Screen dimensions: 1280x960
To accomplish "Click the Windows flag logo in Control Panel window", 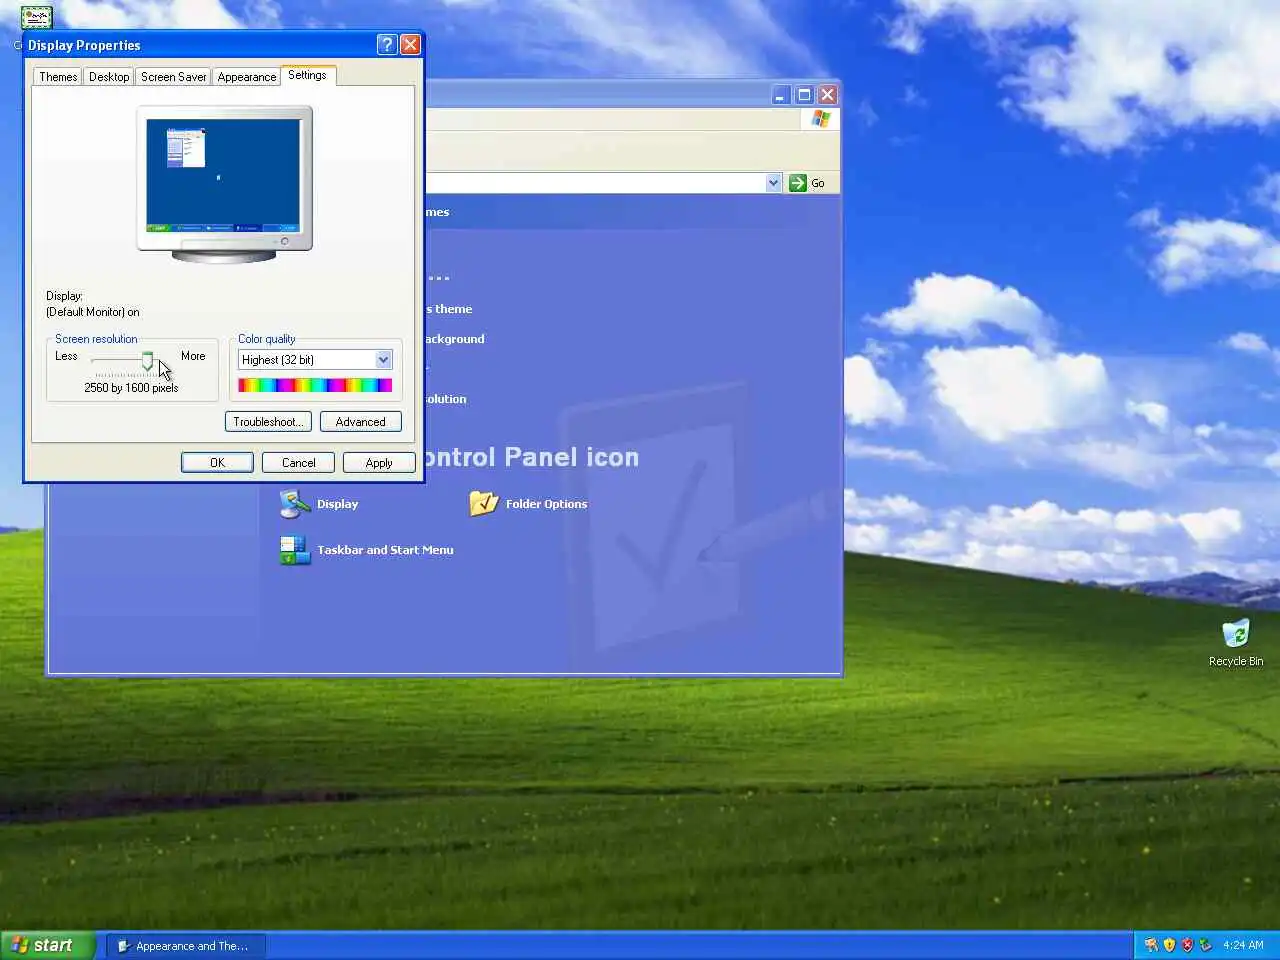I will [x=821, y=119].
